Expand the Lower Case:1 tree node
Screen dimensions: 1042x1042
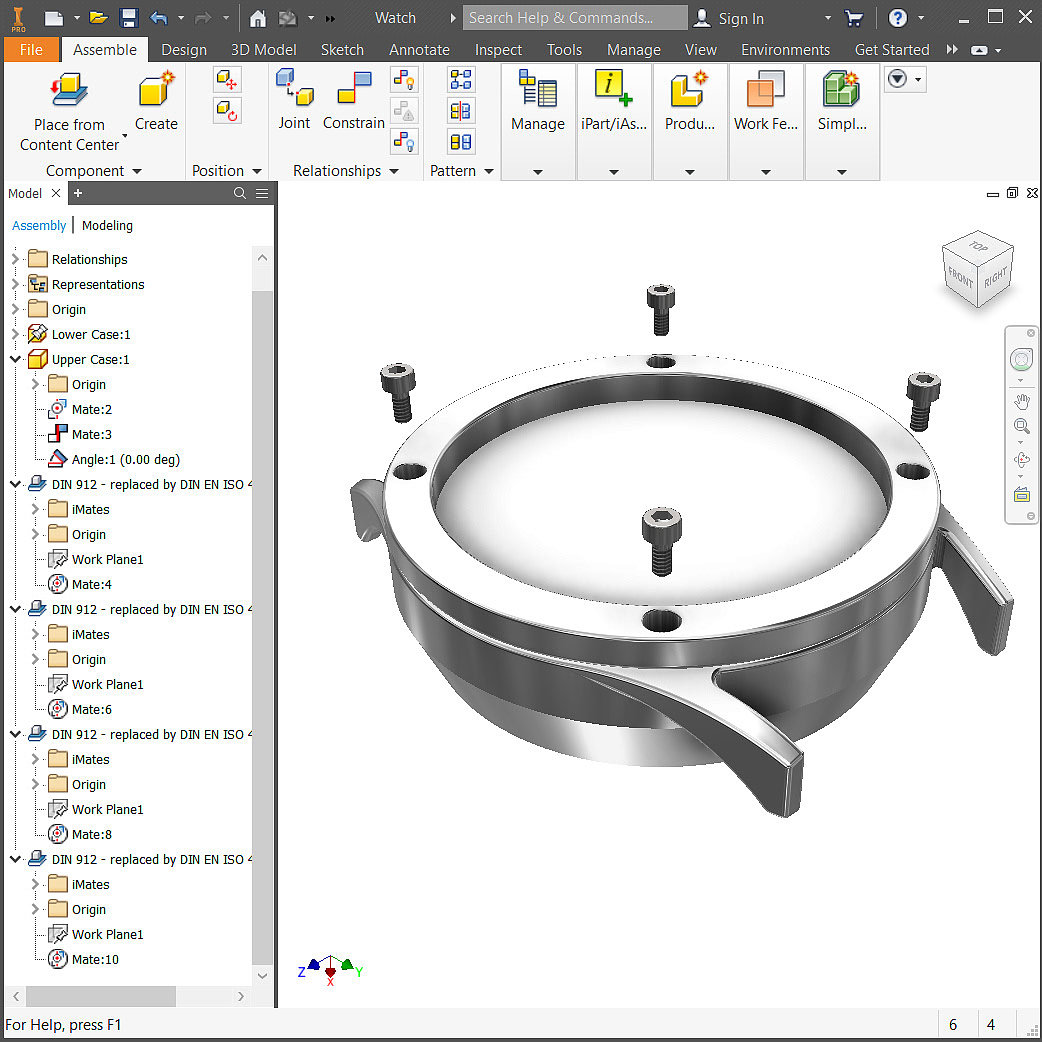(15, 334)
